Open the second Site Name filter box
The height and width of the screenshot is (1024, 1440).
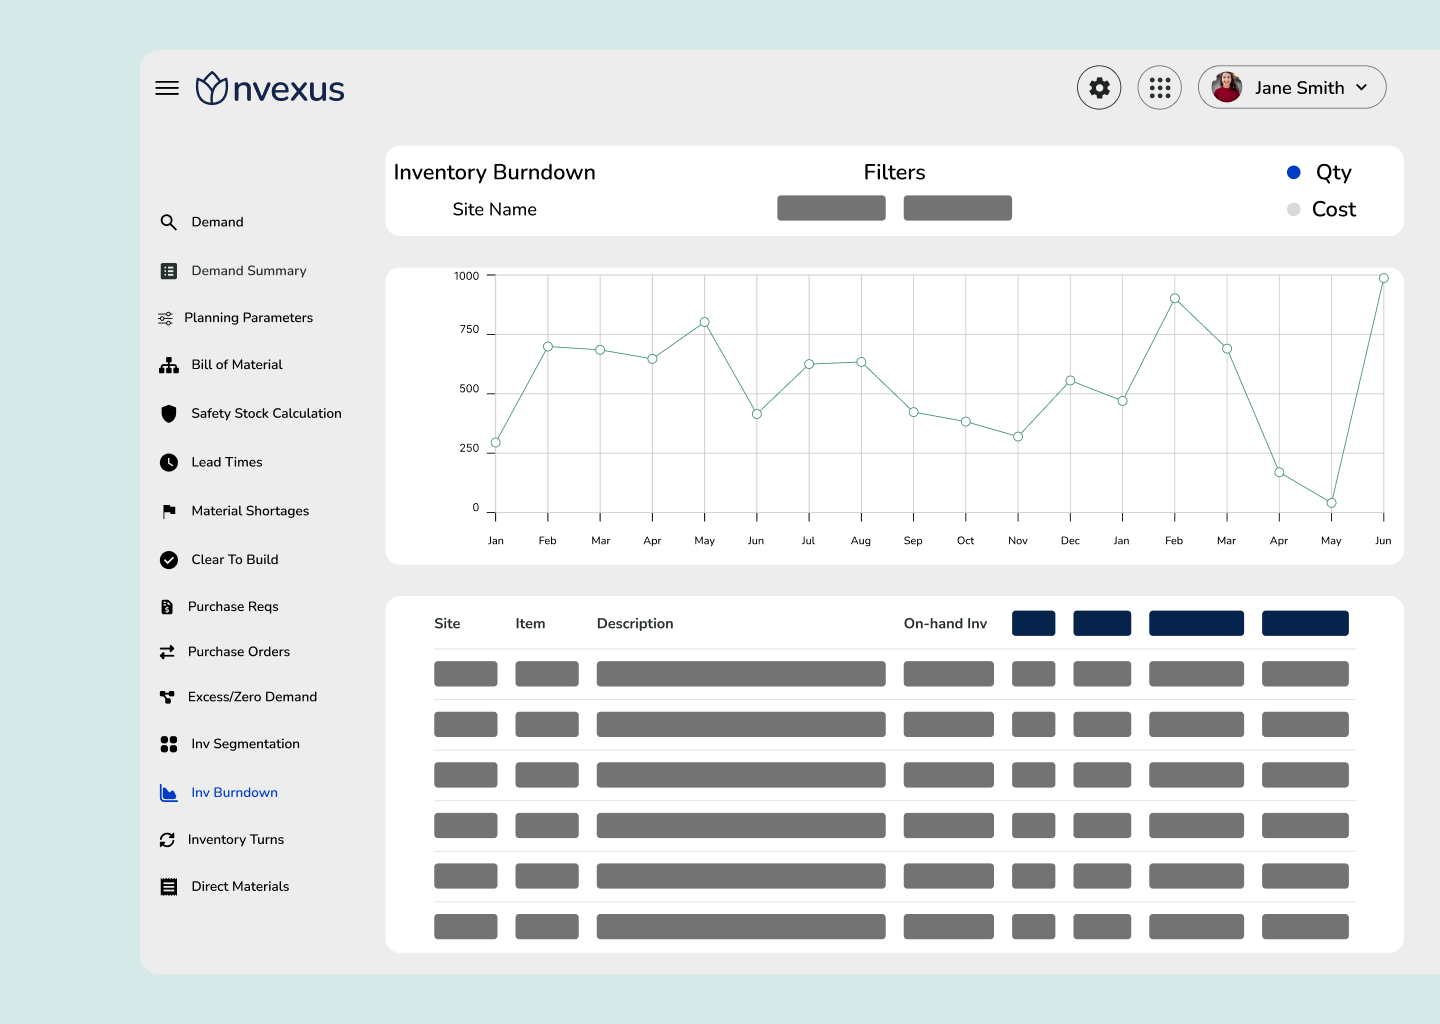(x=957, y=208)
